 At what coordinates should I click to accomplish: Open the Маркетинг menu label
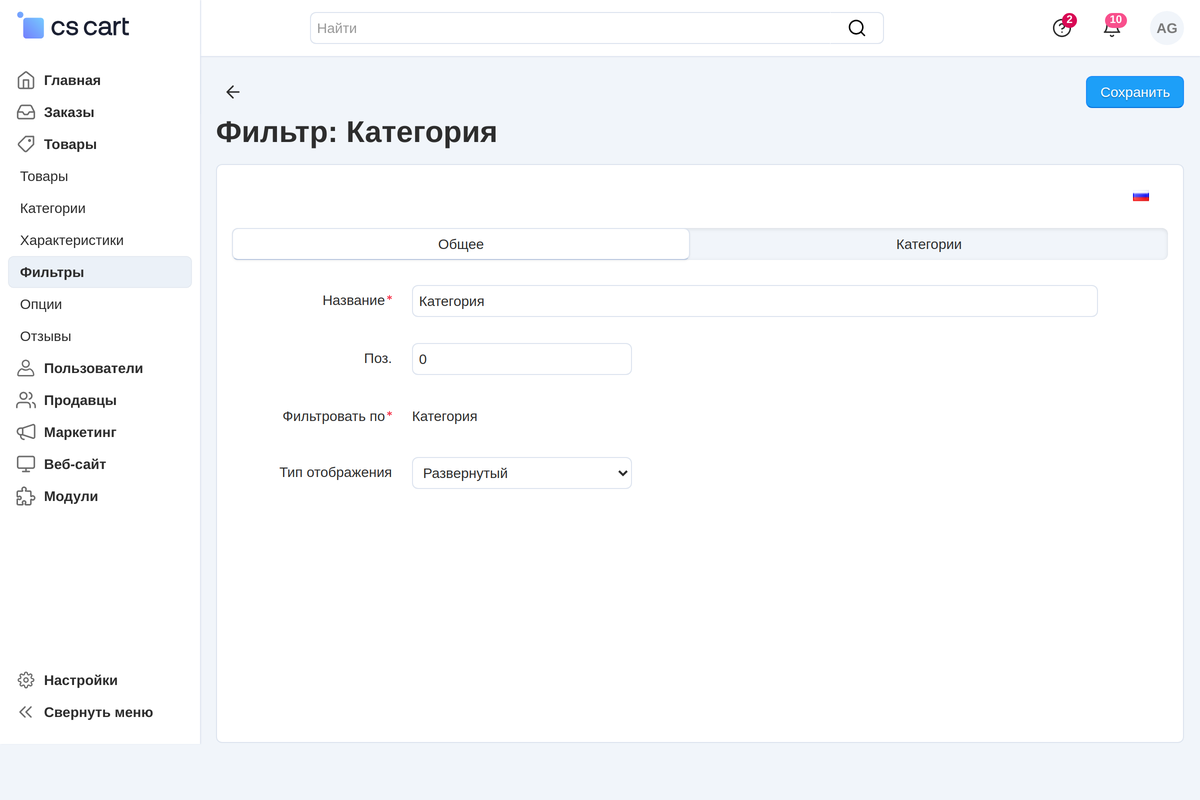click(80, 432)
